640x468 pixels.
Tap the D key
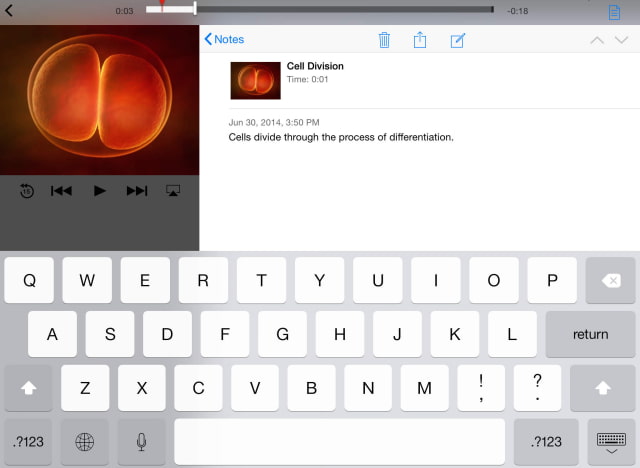pyautogui.click(x=167, y=334)
